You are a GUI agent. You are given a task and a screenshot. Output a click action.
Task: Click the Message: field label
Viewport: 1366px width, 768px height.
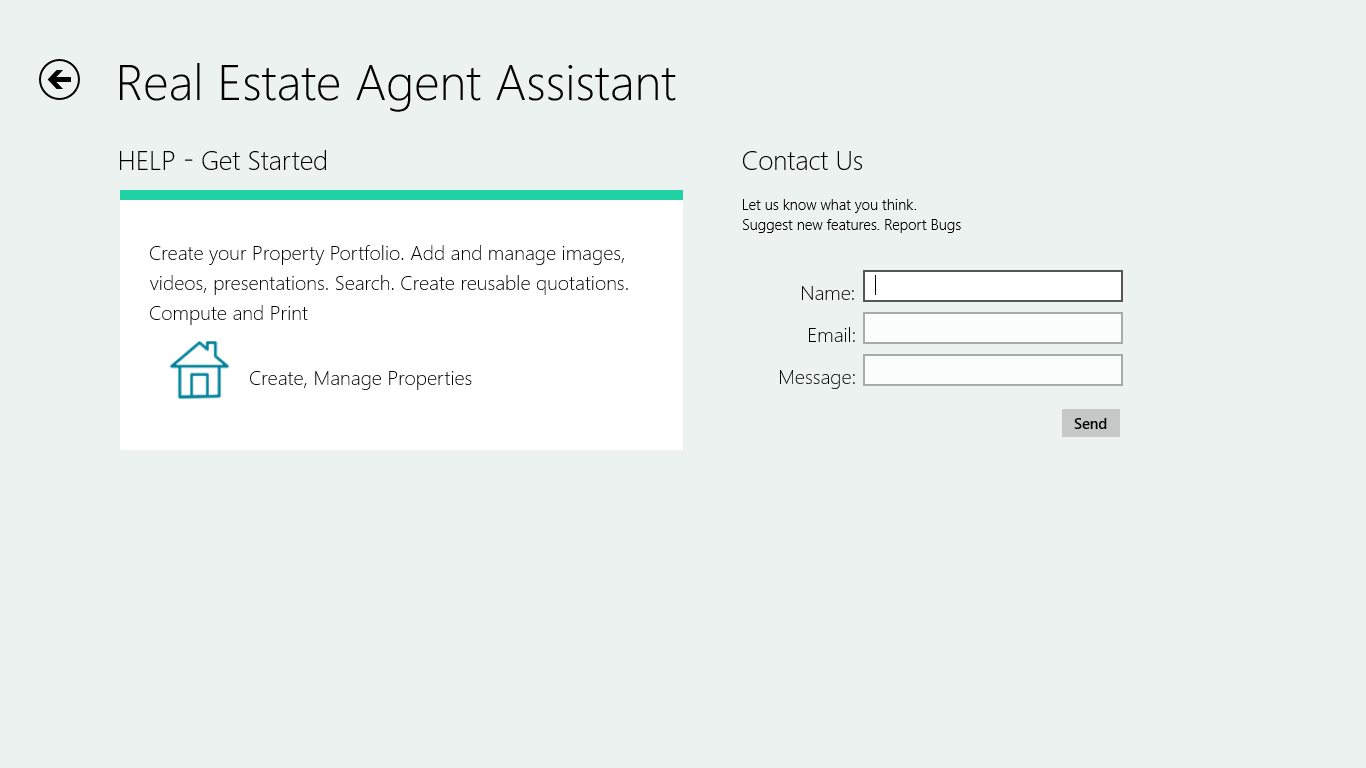click(816, 377)
